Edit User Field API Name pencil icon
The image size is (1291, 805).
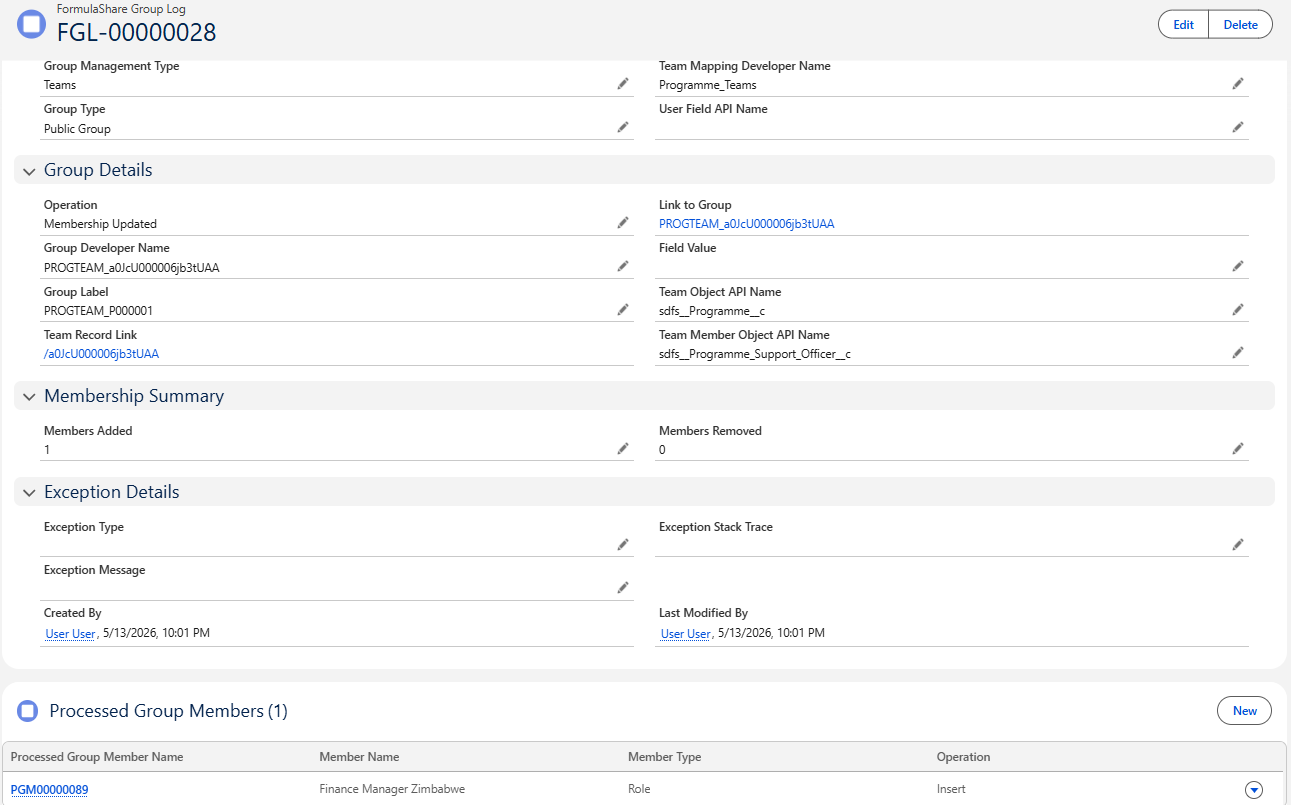point(1238,127)
